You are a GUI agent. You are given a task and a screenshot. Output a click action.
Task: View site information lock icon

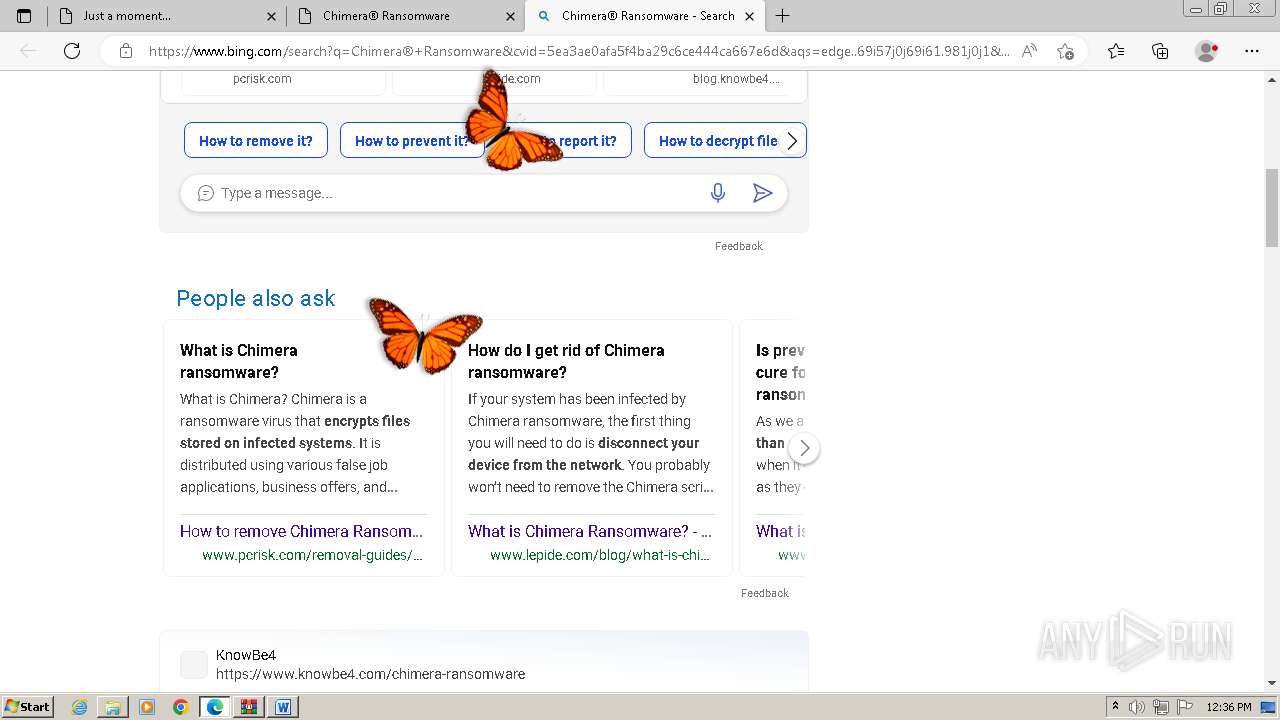point(126,51)
